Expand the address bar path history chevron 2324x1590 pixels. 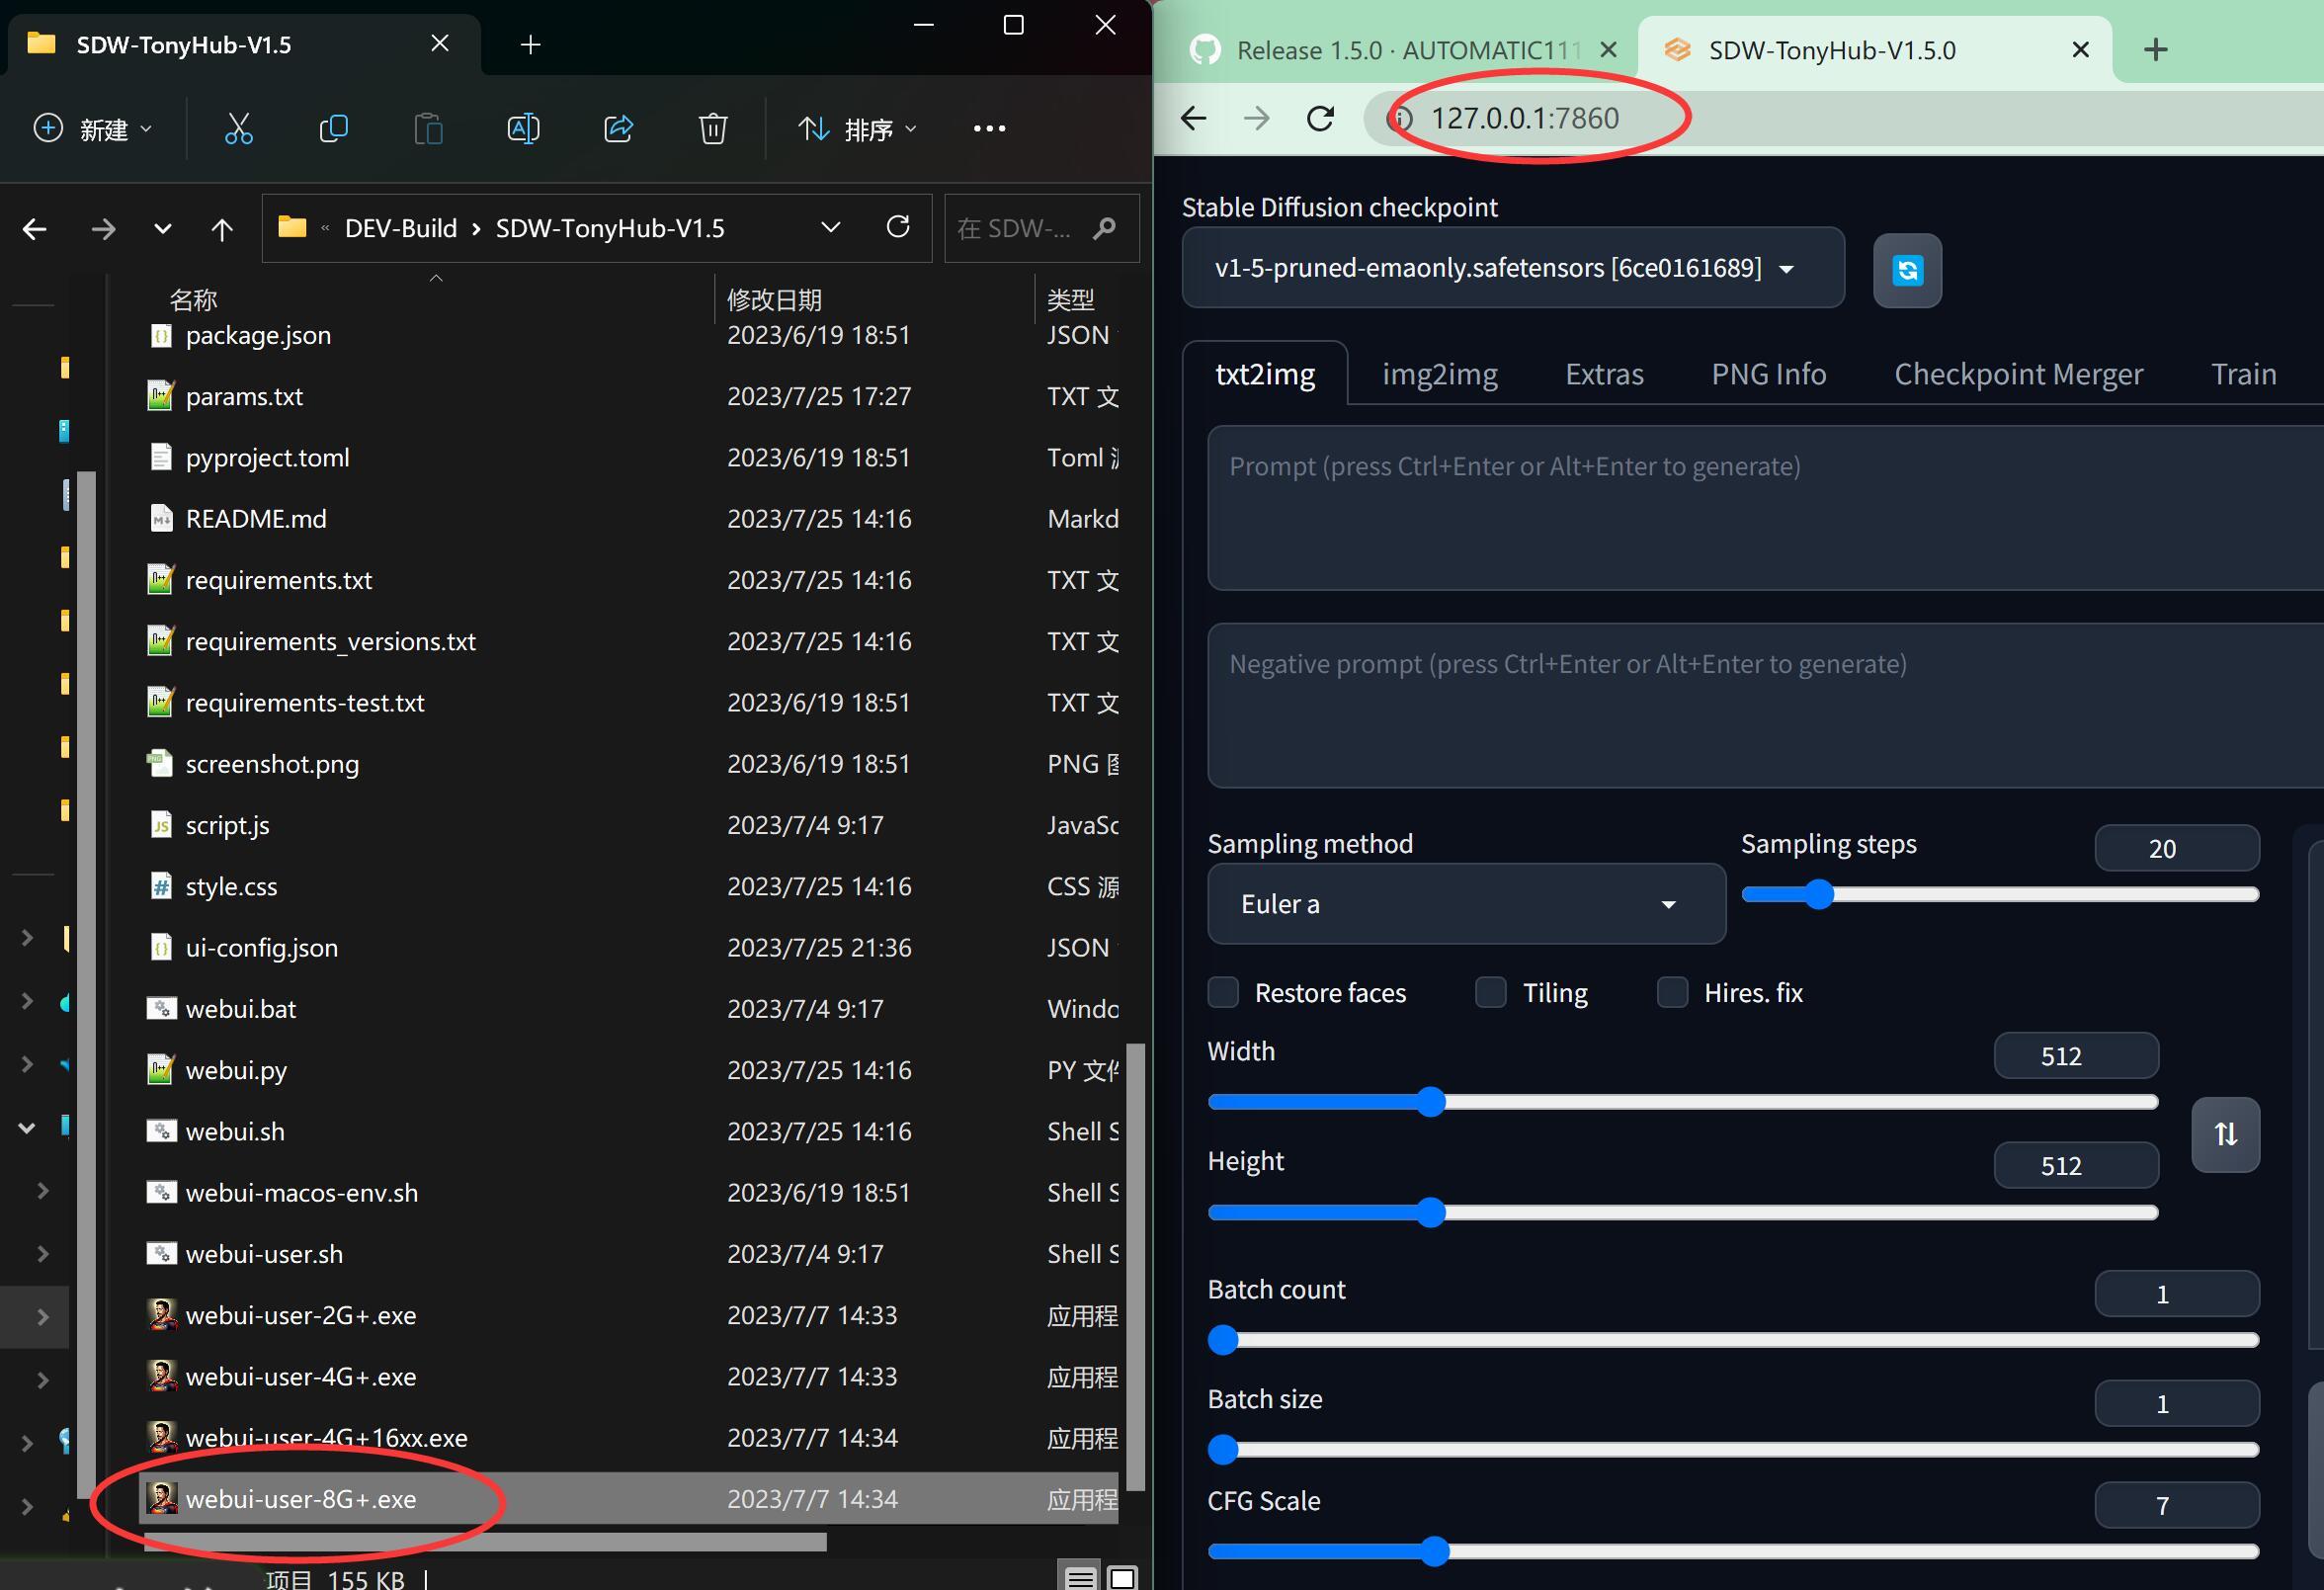point(830,228)
